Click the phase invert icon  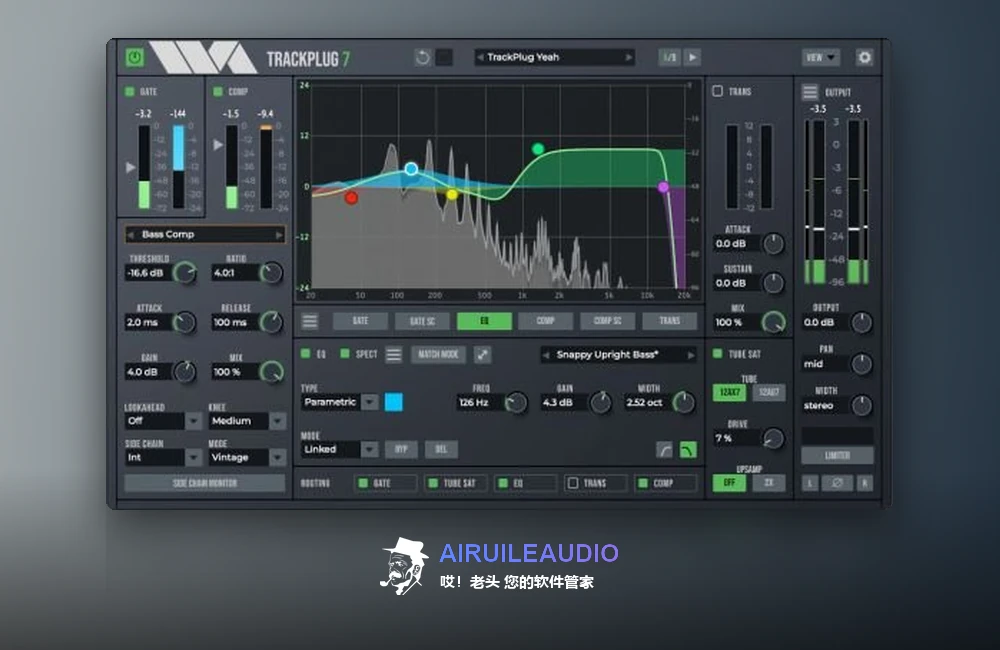[837, 484]
